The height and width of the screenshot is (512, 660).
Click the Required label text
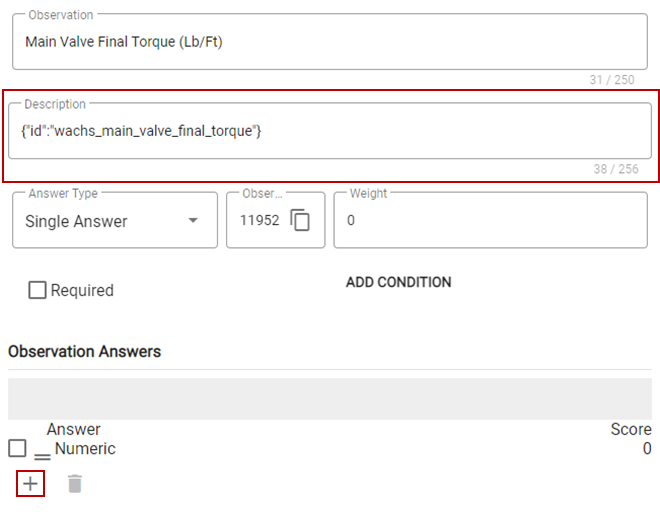tap(82, 290)
